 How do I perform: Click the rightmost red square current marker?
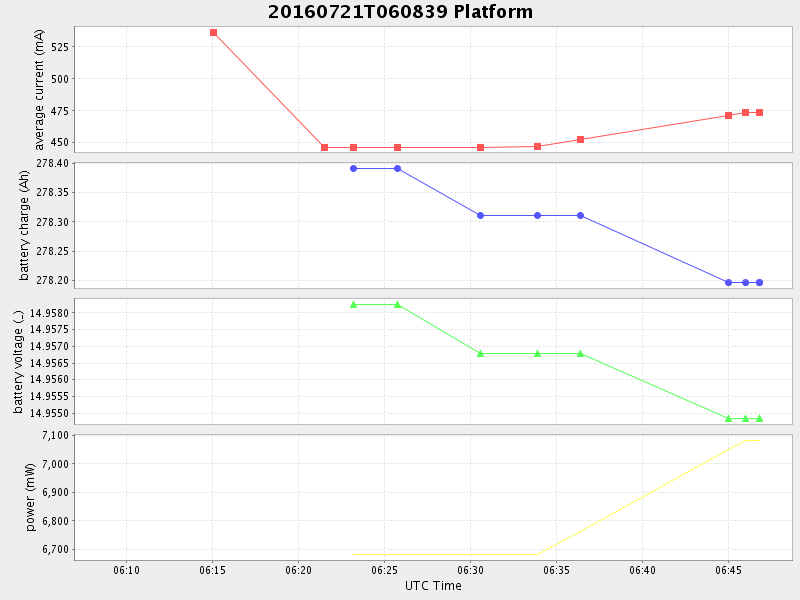pyautogui.click(x=759, y=112)
